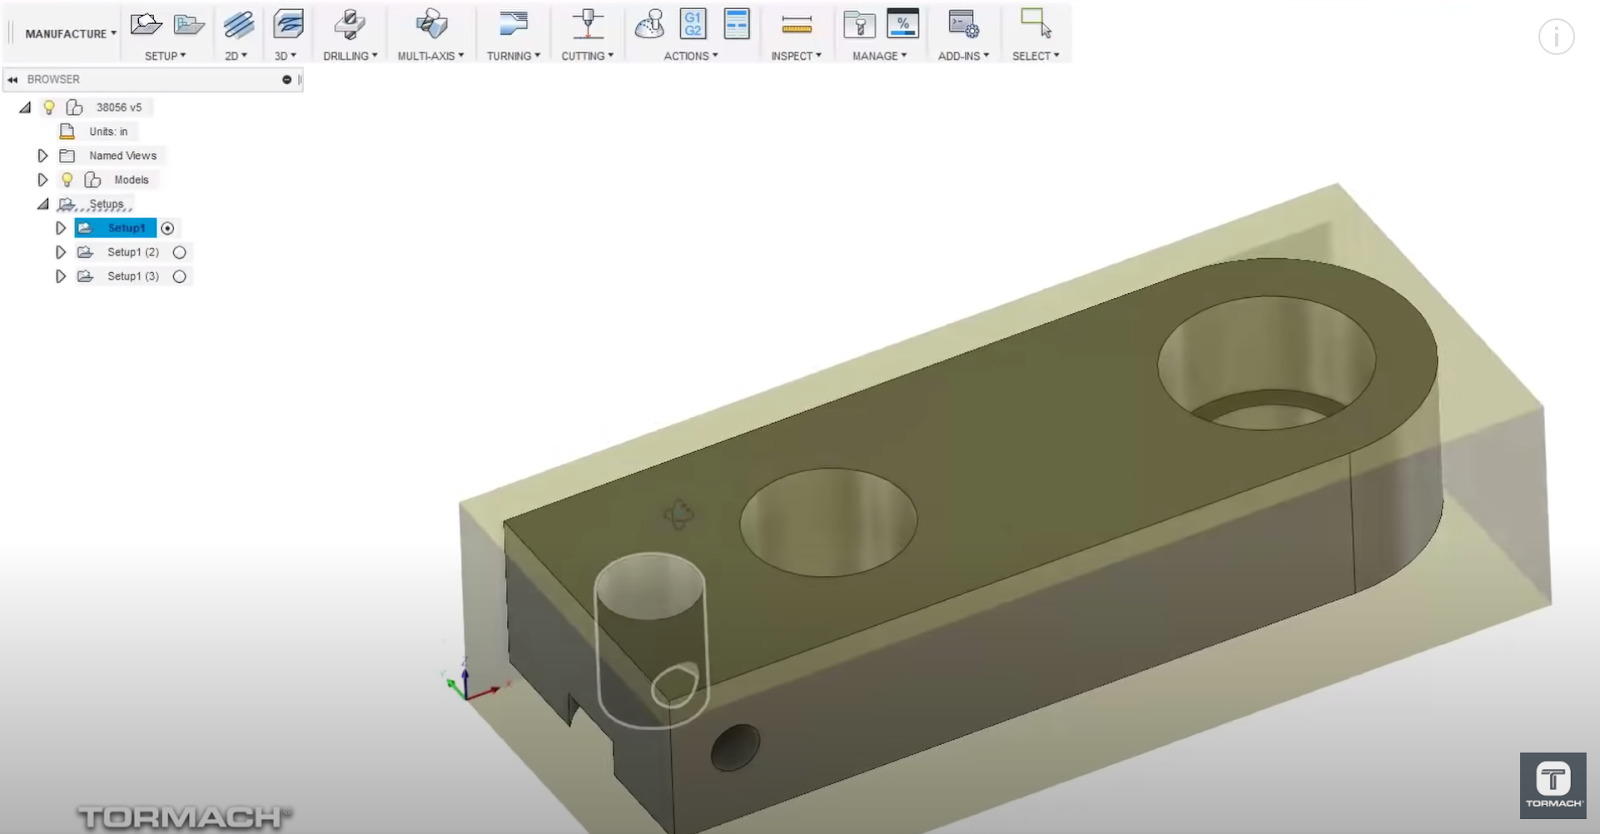Open the Actions menu

tap(691, 56)
